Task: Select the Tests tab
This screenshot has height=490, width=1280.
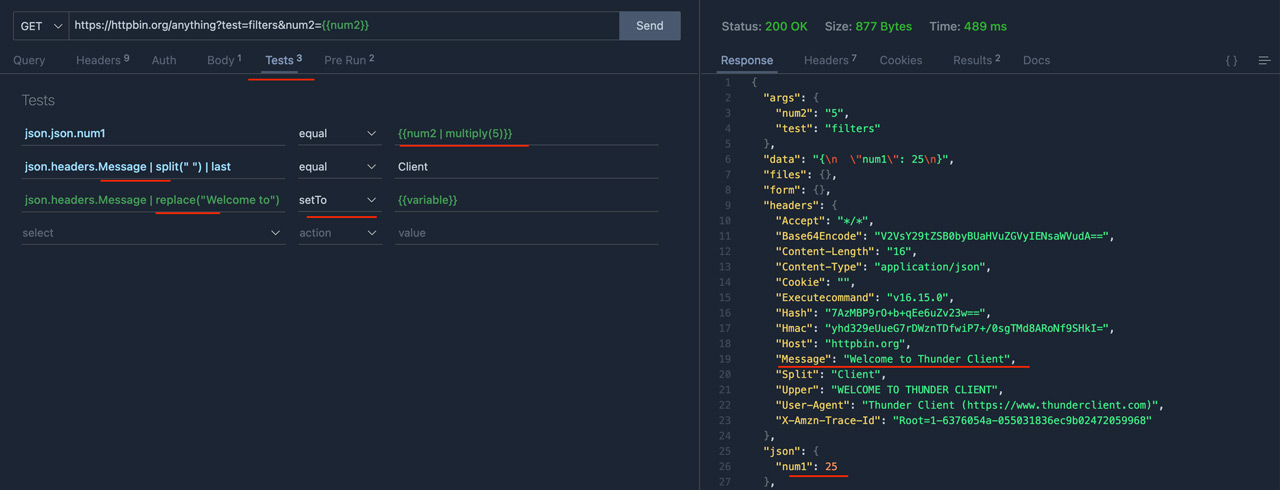Action: (x=283, y=60)
